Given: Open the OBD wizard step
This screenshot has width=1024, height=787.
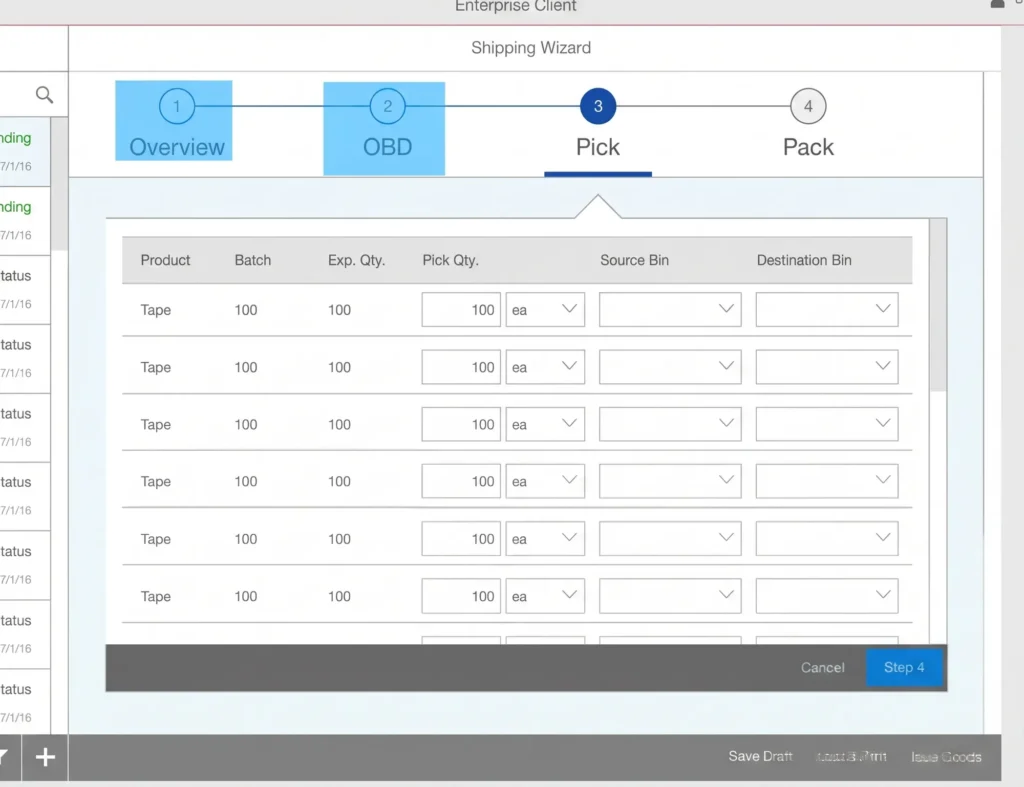Looking at the screenshot, I should (387, 147).
